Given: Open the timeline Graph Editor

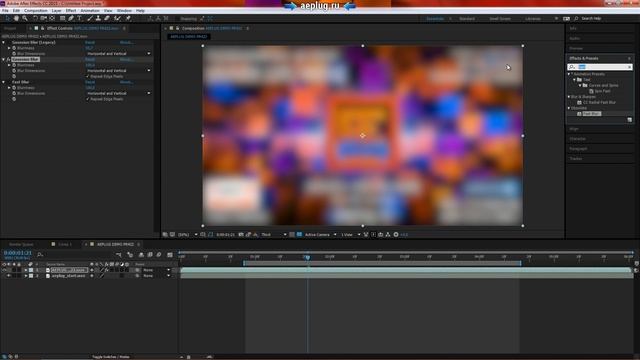Looking at the screenshot, I should coord(170,255).
